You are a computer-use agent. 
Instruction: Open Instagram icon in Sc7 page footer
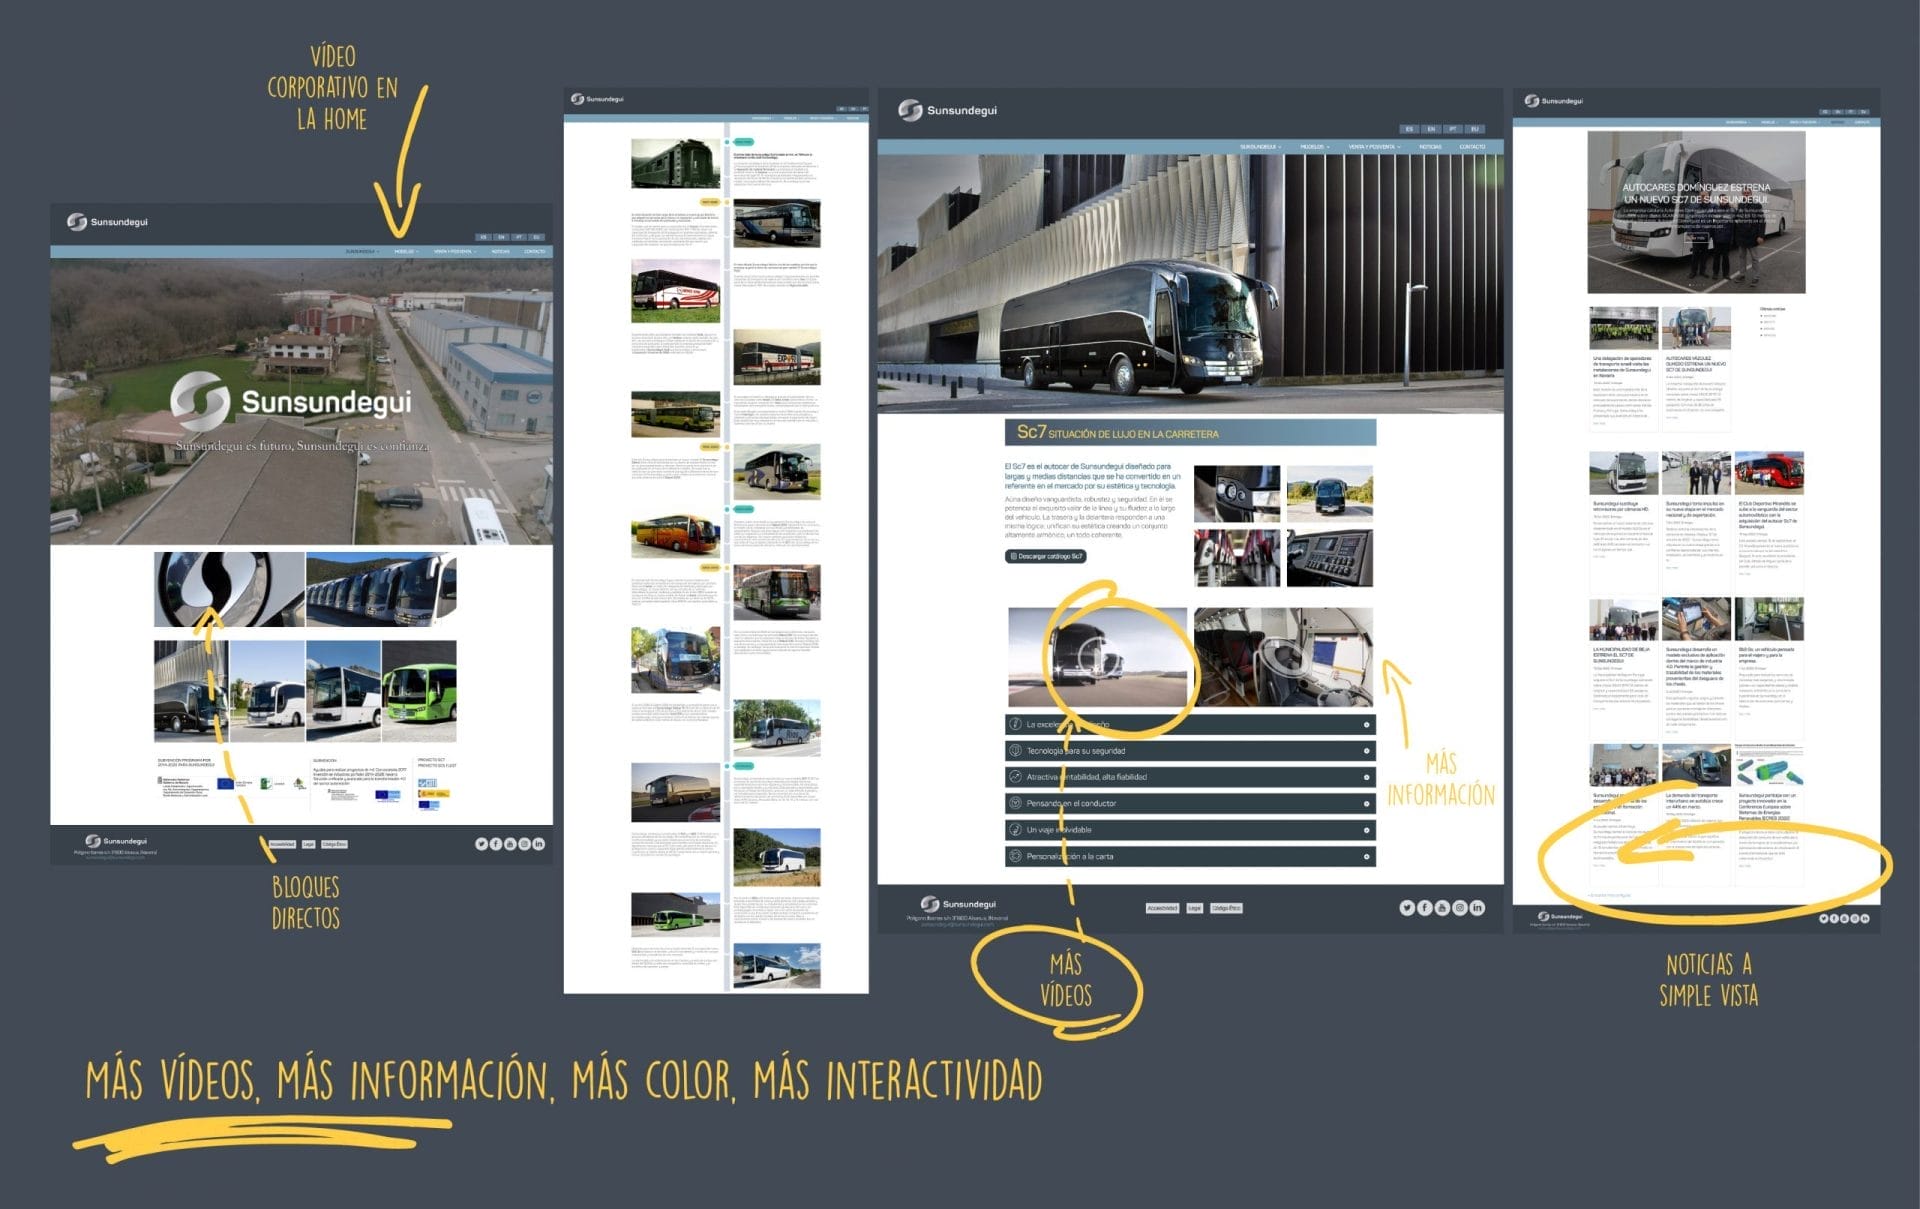point(1460,908)
